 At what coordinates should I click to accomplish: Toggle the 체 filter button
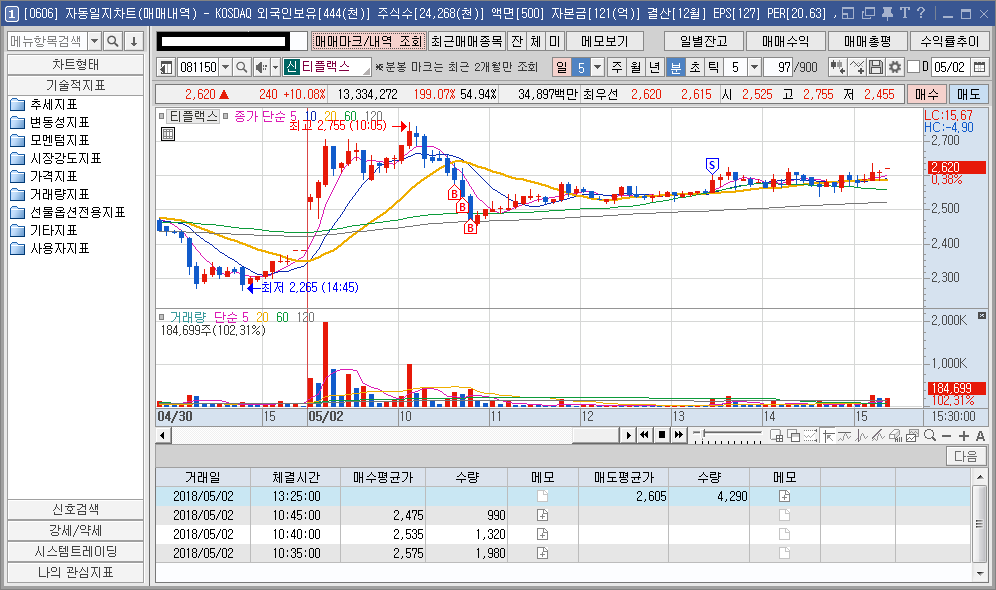pos(535,41)
